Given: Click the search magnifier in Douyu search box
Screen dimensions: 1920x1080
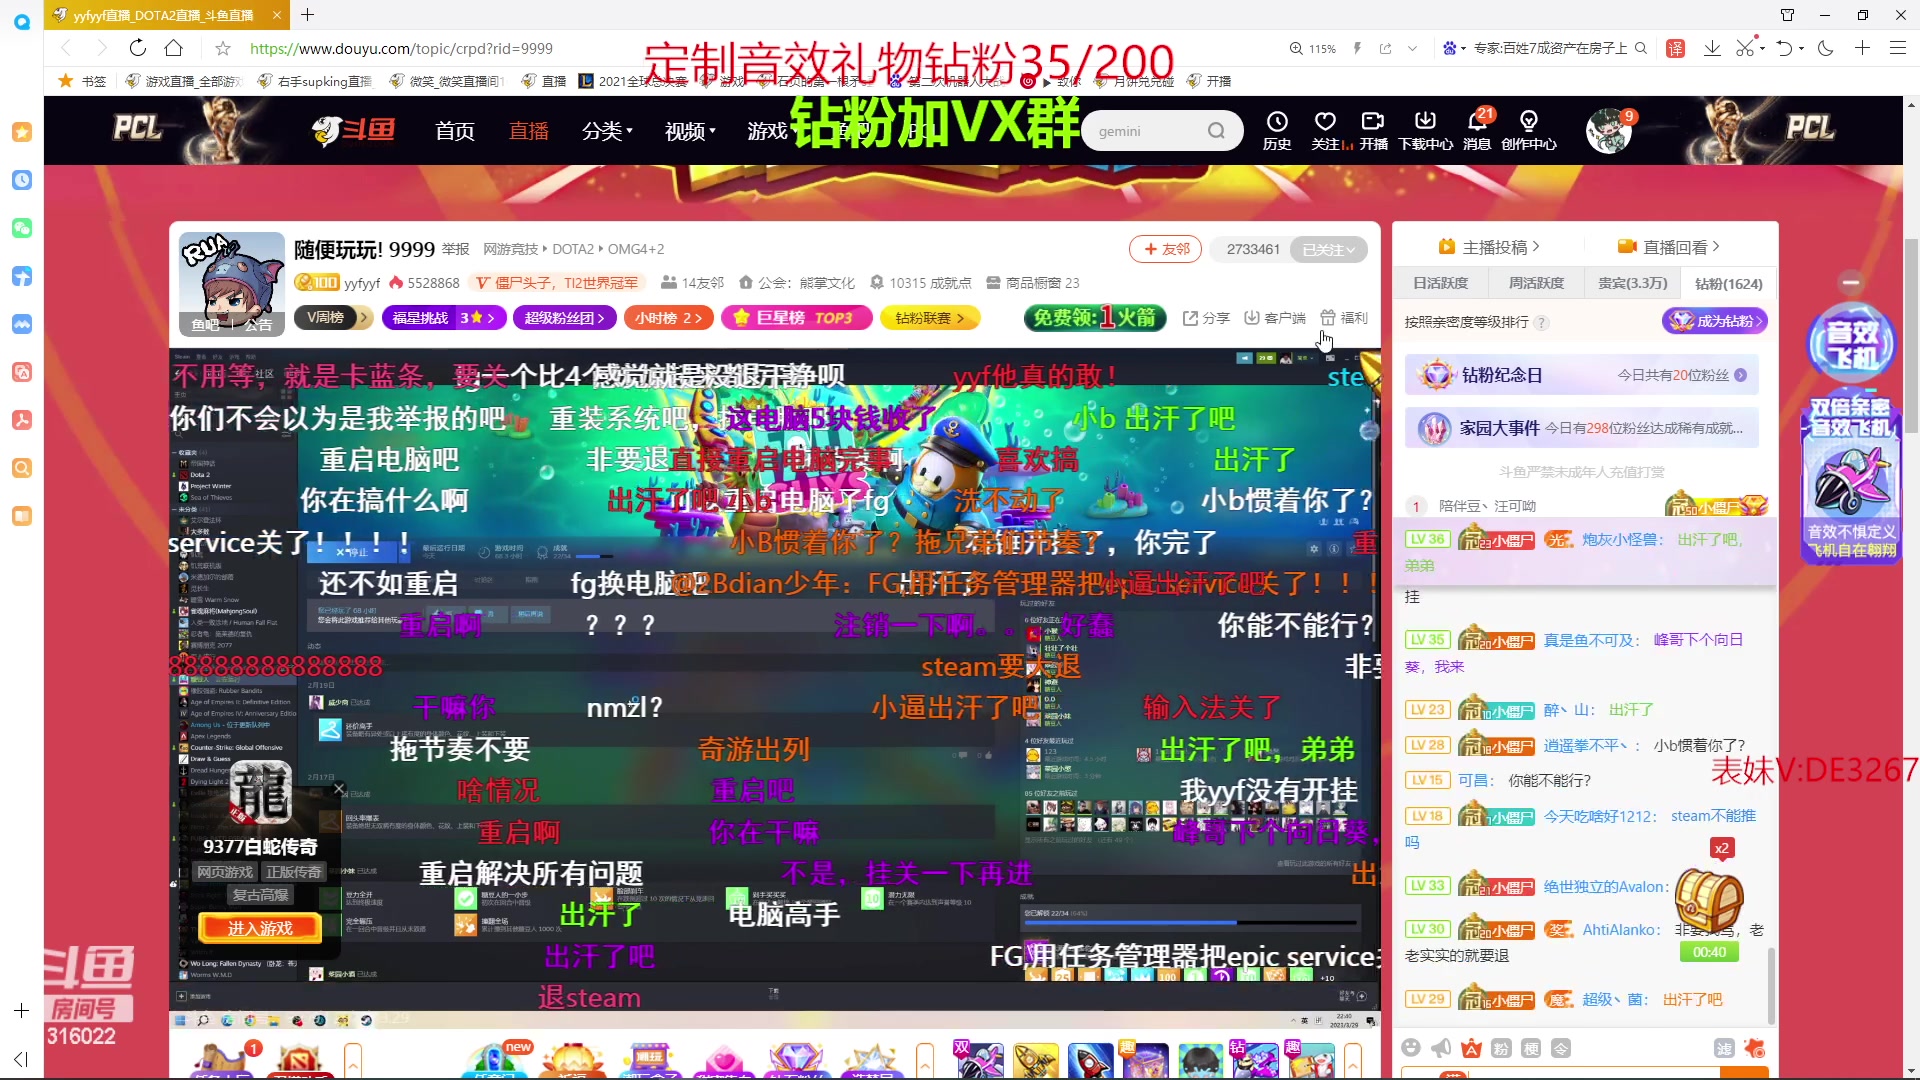Looking at the screenshot, I should [1216, 131].
